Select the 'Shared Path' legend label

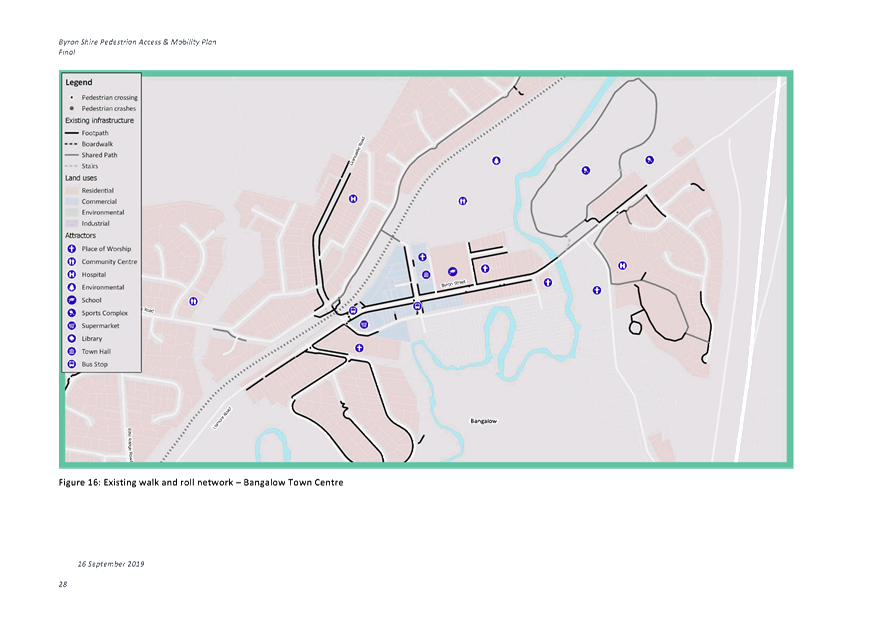click(x=99, y=155)
